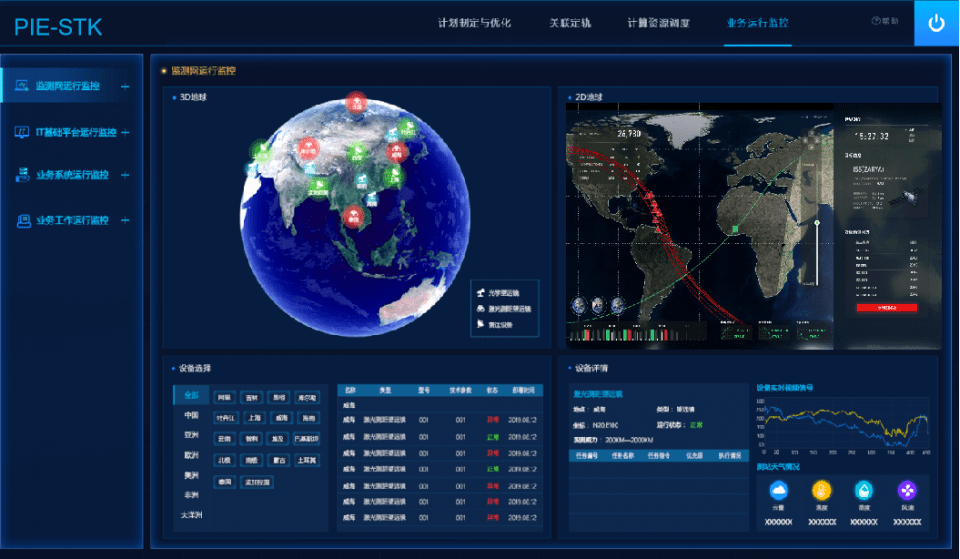The height and width of the screenshot is (559, 960).
Task: Click the red button in 2D map panel
Action: [885, 308]
